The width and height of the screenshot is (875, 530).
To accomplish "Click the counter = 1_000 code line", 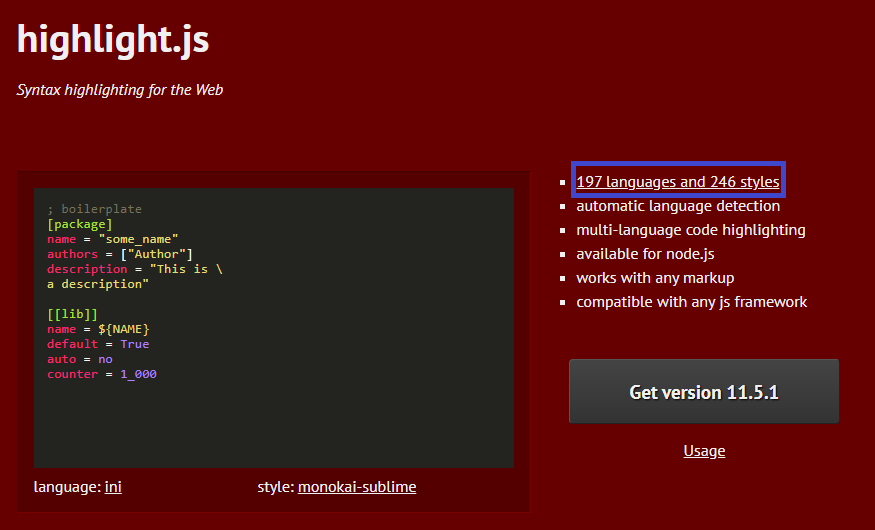I will 102,374.
